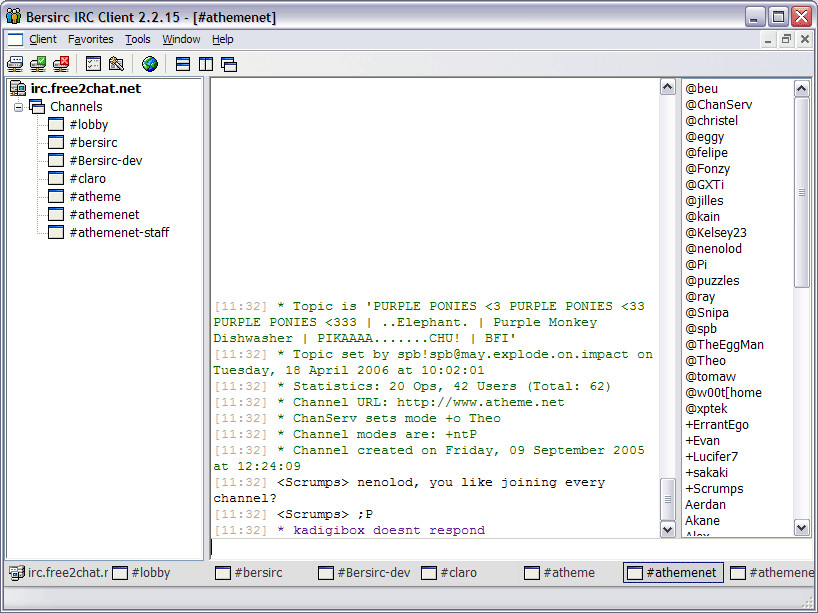The width and height of the screenshot is (818, 613).
Task: Select user @Kelsey23 in nick list
Action: tap(715, 233)
